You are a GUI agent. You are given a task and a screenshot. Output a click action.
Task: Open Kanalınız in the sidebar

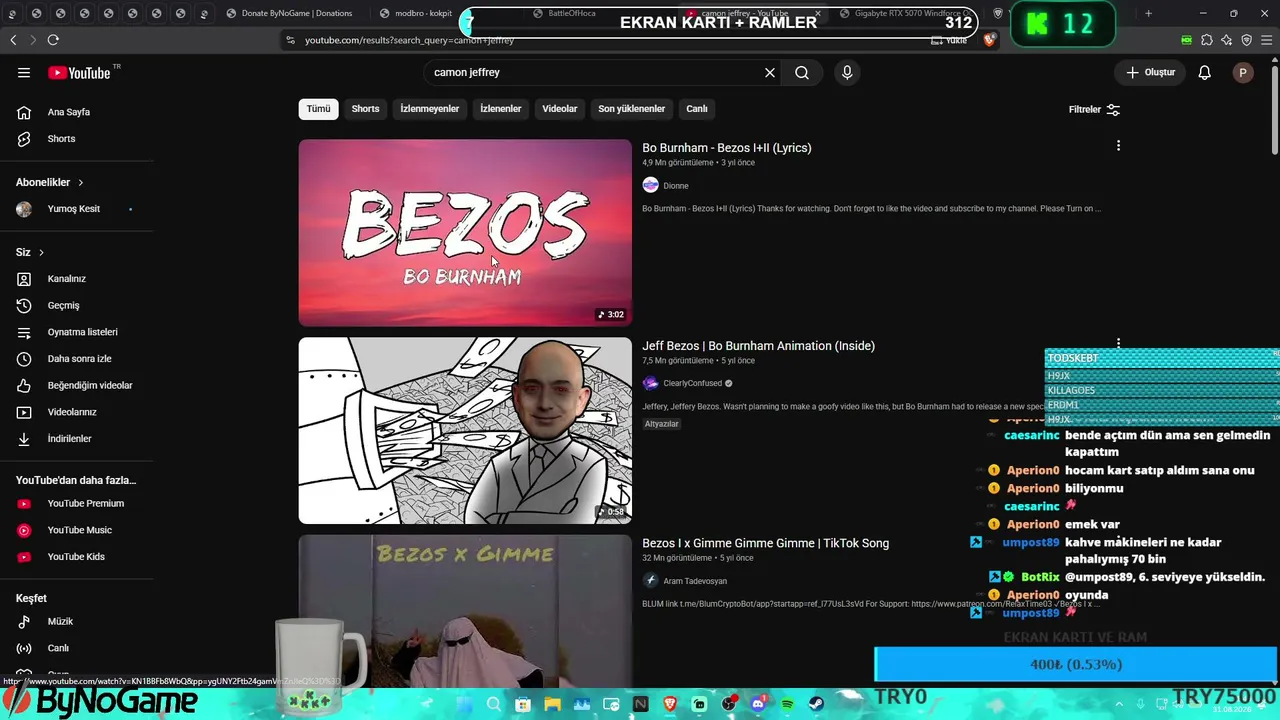[x=66, y=279]
